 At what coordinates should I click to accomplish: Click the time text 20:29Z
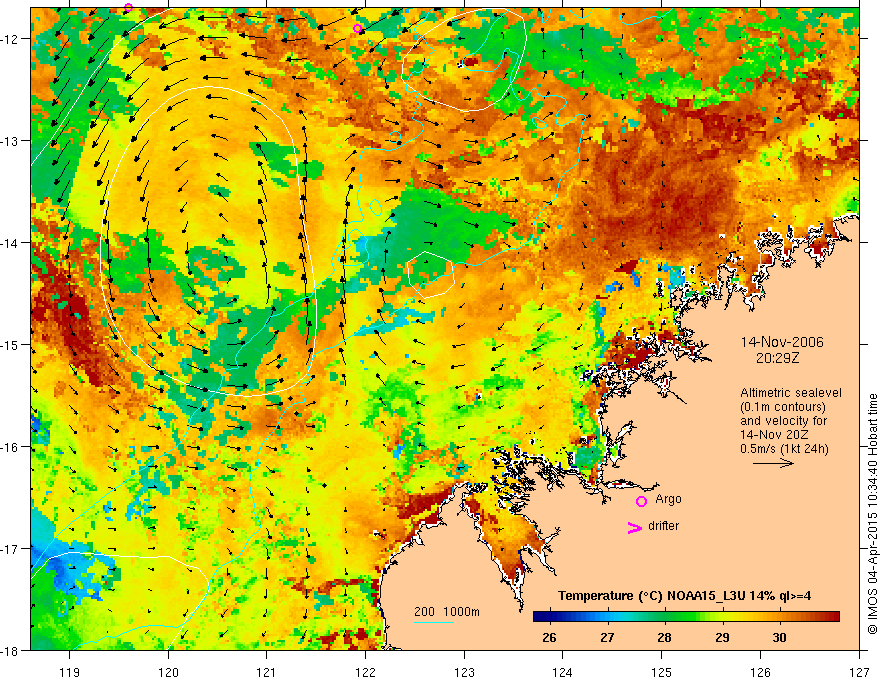click(x=777, y=358)
